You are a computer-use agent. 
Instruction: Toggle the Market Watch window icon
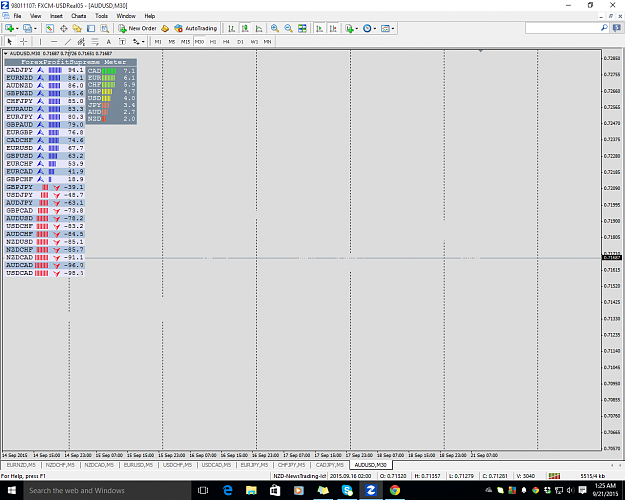[x=49, y=28]
